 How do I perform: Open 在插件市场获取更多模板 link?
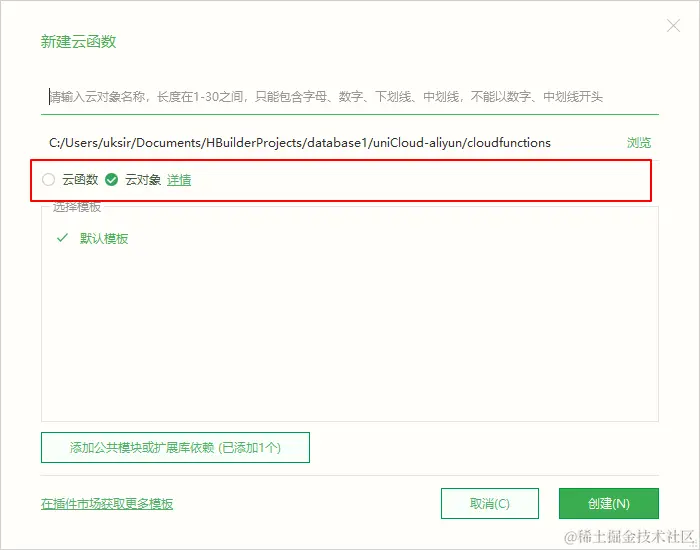point(107,504)
